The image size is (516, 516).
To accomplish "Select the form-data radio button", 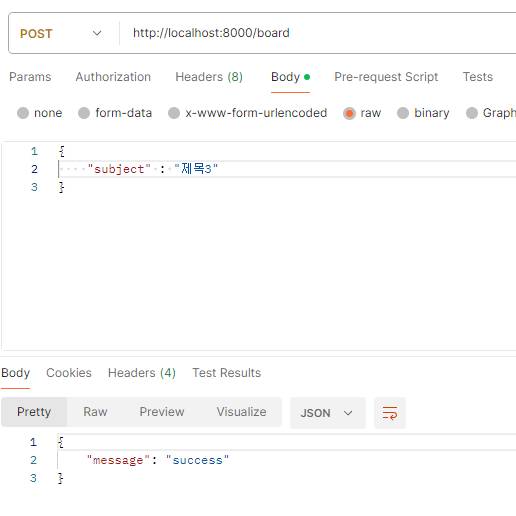I will pyautogui.click(x=84, y=113).
